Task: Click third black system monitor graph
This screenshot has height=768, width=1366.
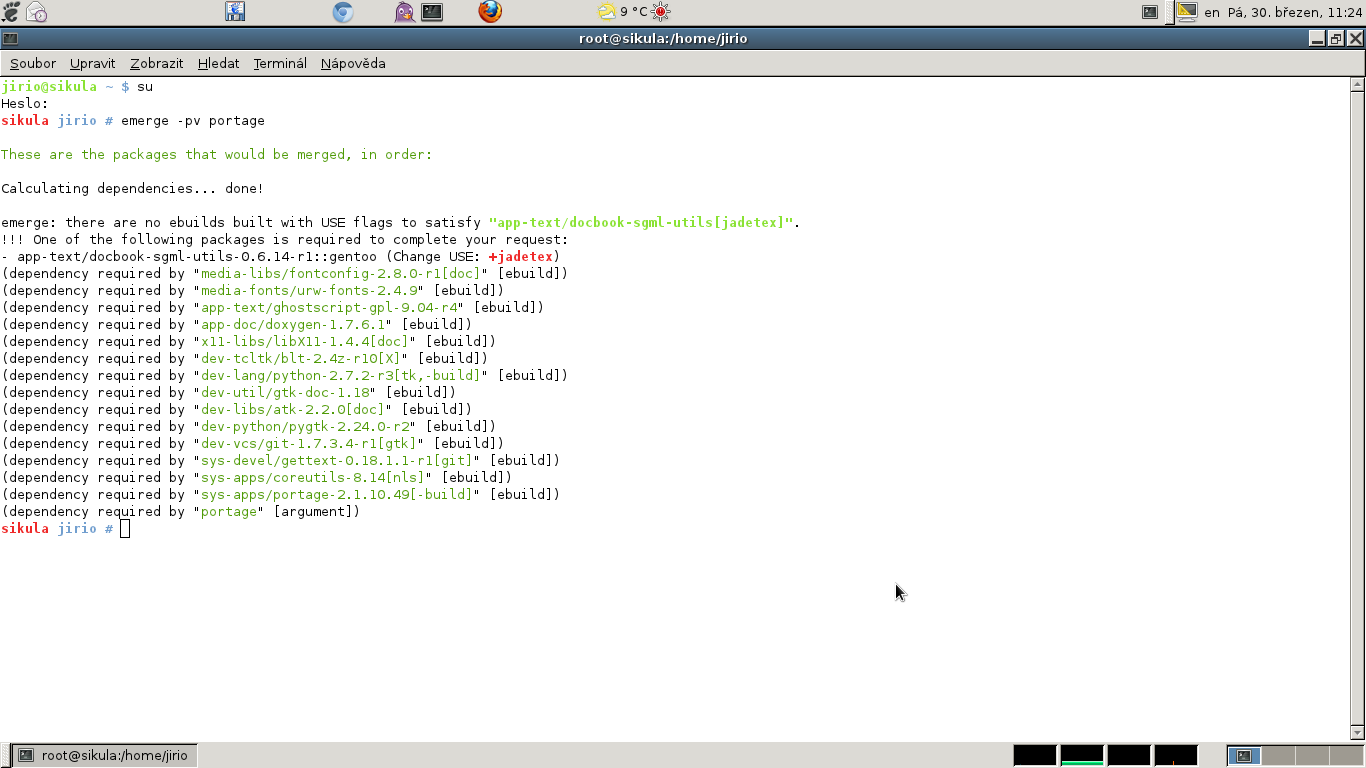Action: point(1129,755)
